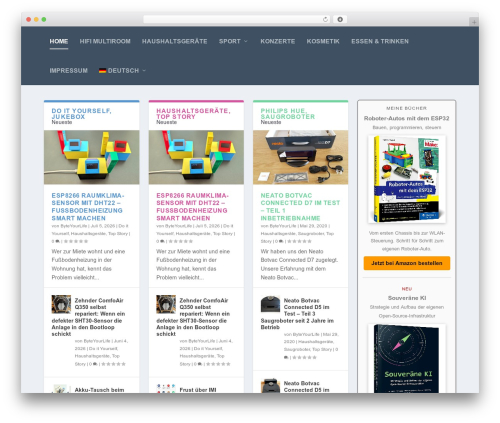This screenshot has width=500, height=423.
Task: Open the Konzerte menu item
Action: pos(278,41)
